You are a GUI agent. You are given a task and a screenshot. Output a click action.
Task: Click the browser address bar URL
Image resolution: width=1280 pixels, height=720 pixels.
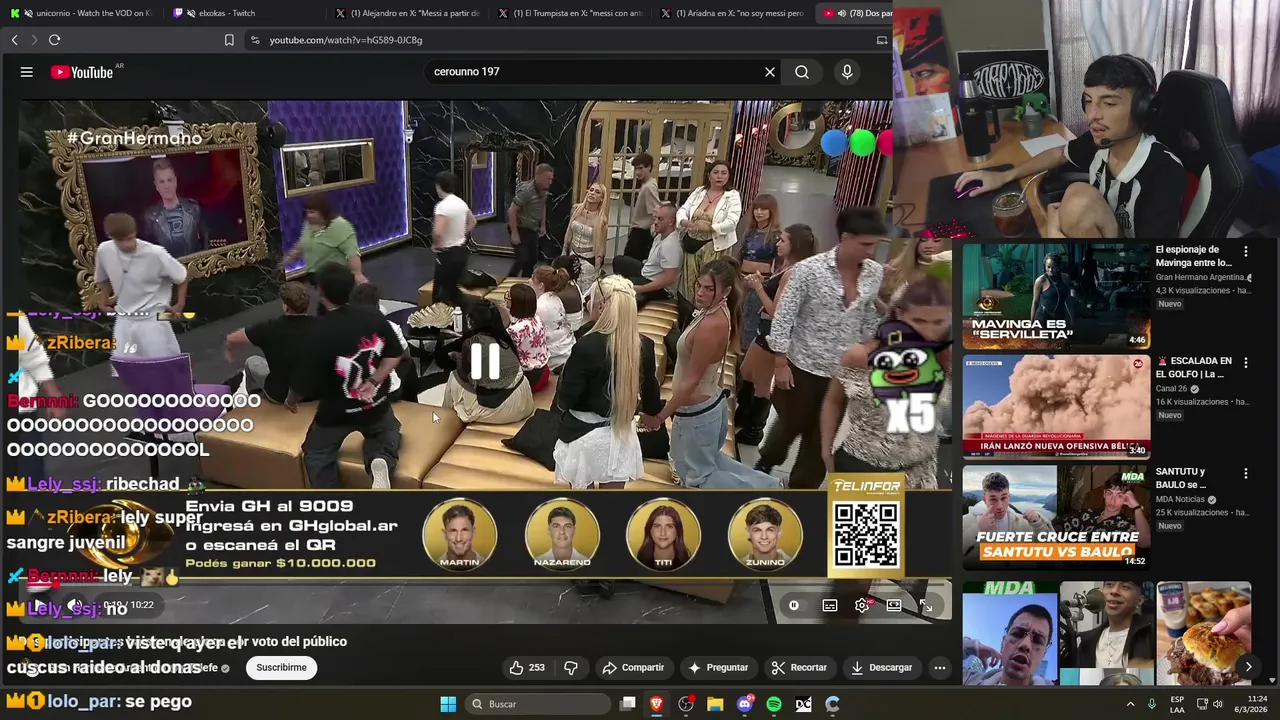click(x=345, y=40)
